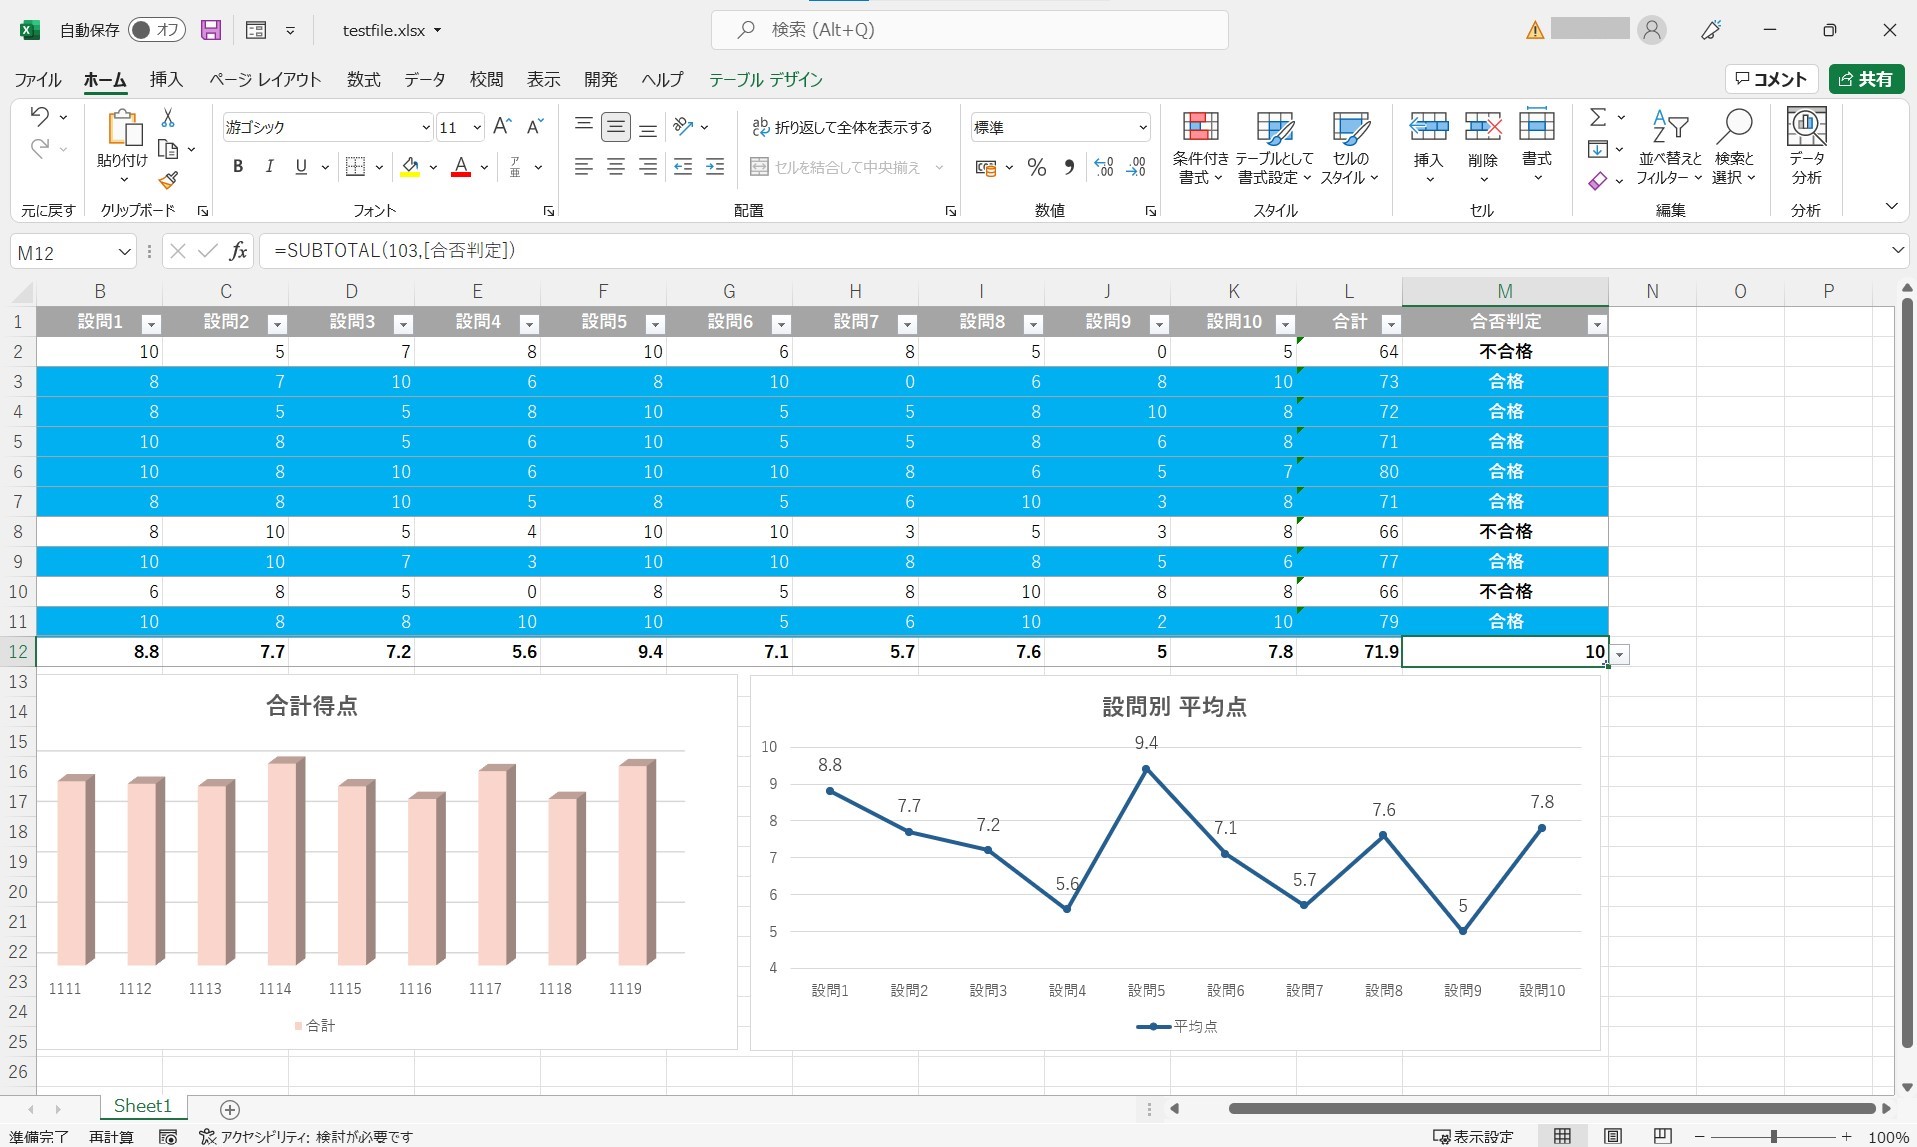Toggle Wrap Text option
The width and height of the screenshot is (1917, 1147).
click(x=842, y=127)
